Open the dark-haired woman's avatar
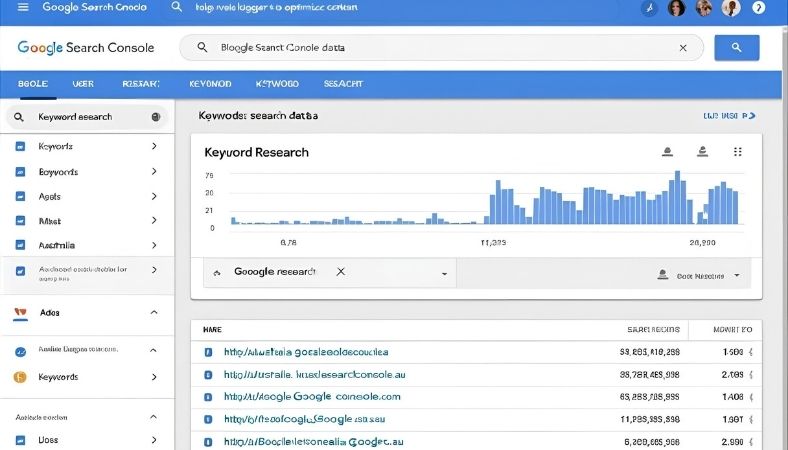The image size is (788, 450). pyautogui.click(x=676, y=8)
